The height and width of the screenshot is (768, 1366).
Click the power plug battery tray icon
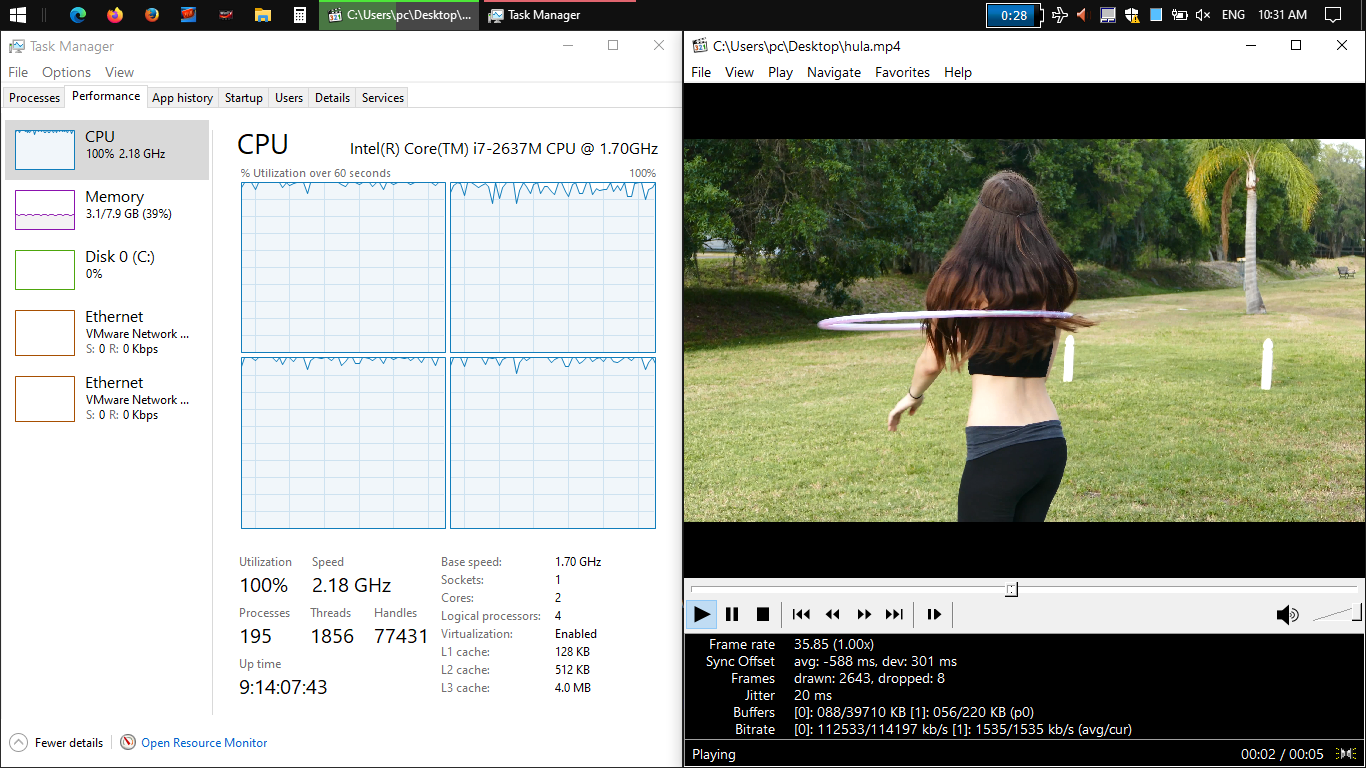(1180, 15)
